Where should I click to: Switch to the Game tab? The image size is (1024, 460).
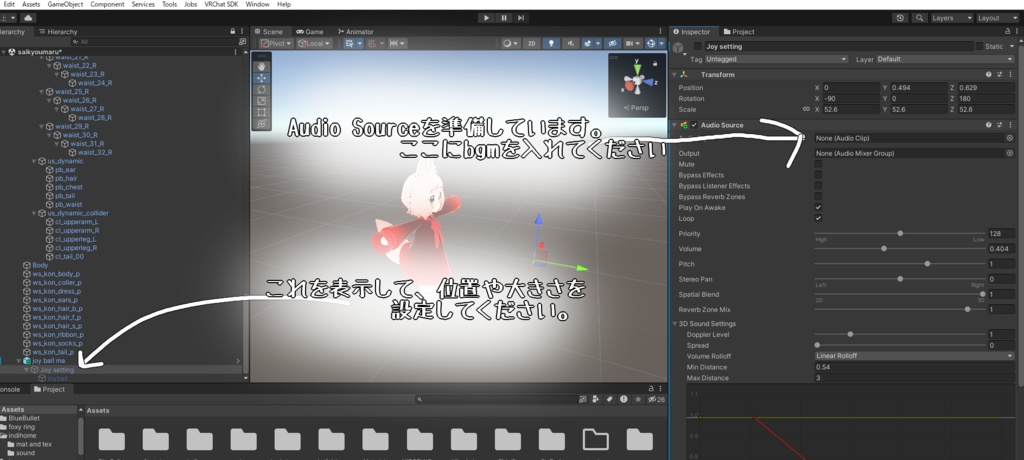pyautogui.click(x=310, y=31)
